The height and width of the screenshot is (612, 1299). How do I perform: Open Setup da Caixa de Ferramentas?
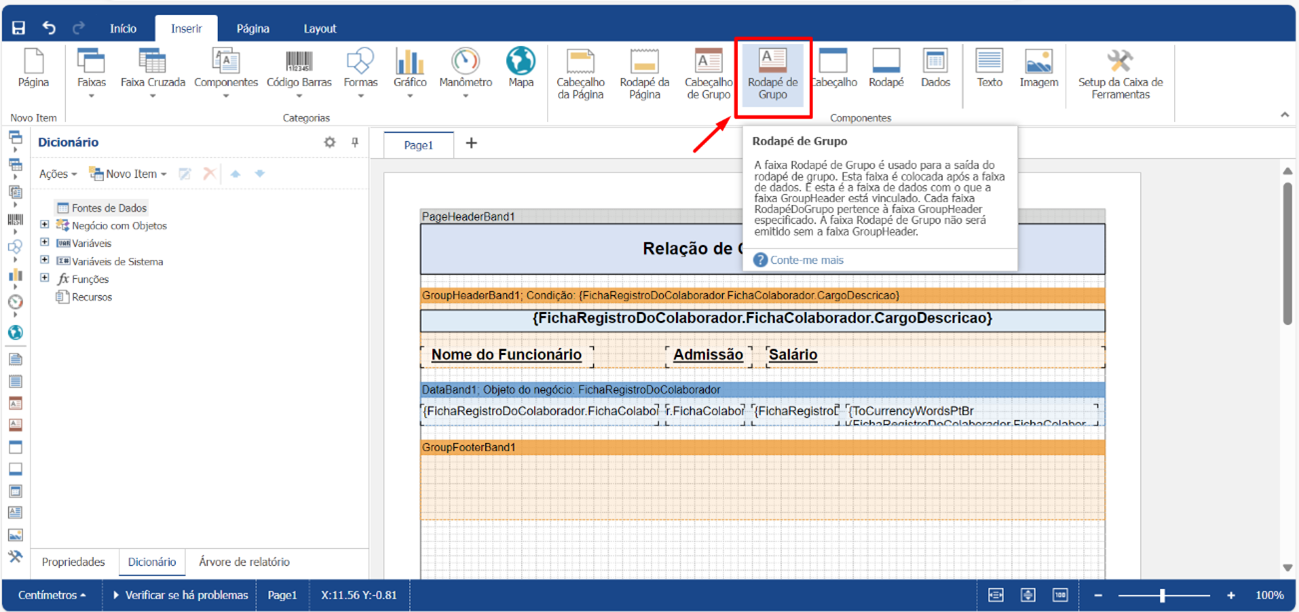click(1120, 74)
